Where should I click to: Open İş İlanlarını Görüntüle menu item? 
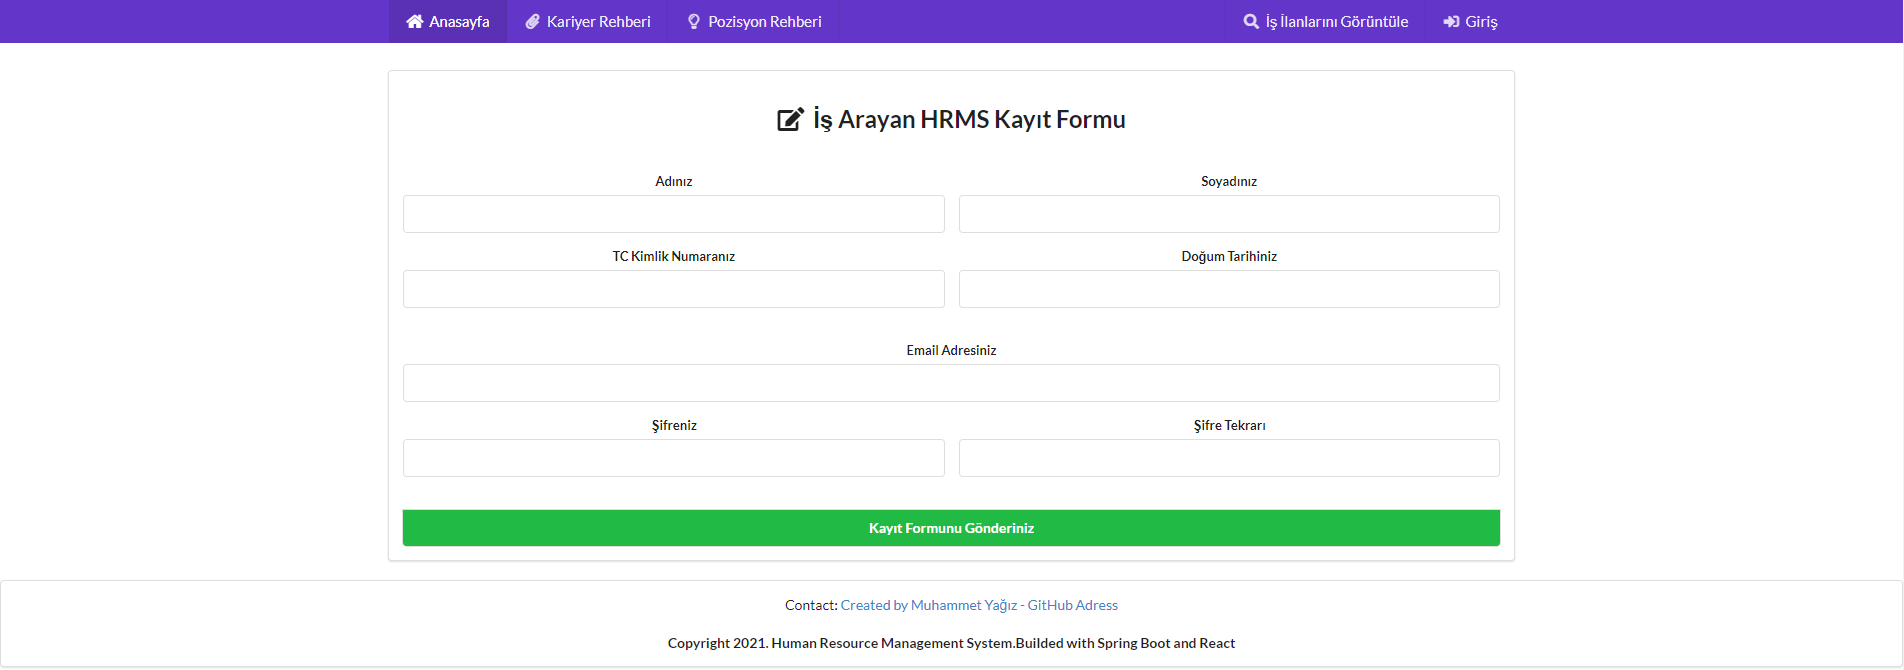1326,21
